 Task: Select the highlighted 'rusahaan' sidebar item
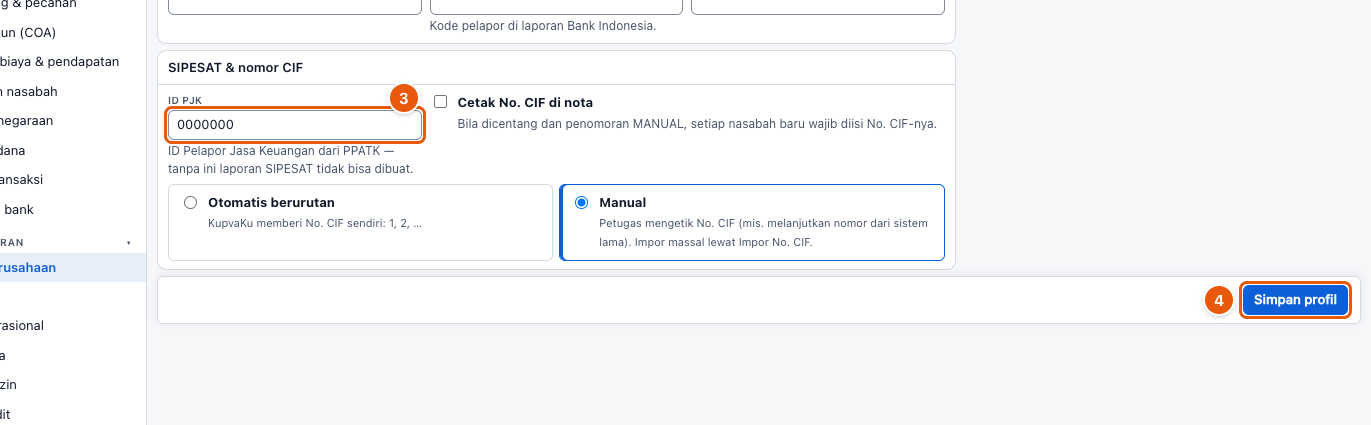(x=73, y=267)
